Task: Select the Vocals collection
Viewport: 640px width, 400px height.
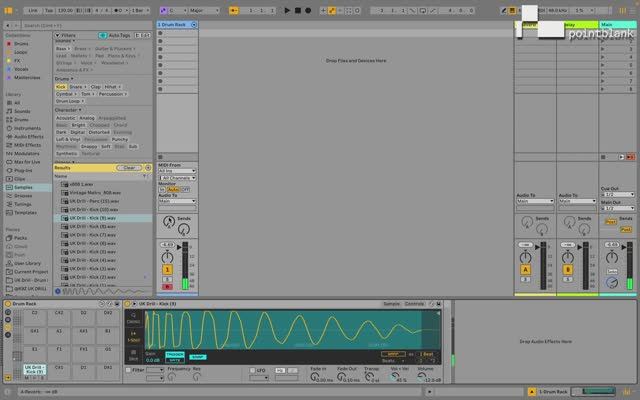Action: tap(21, 69)
